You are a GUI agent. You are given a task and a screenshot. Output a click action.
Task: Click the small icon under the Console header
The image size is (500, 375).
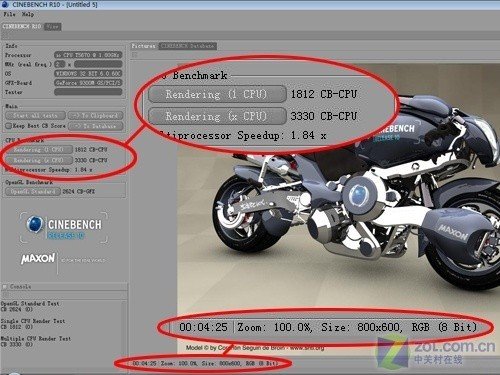click(5, 295)
